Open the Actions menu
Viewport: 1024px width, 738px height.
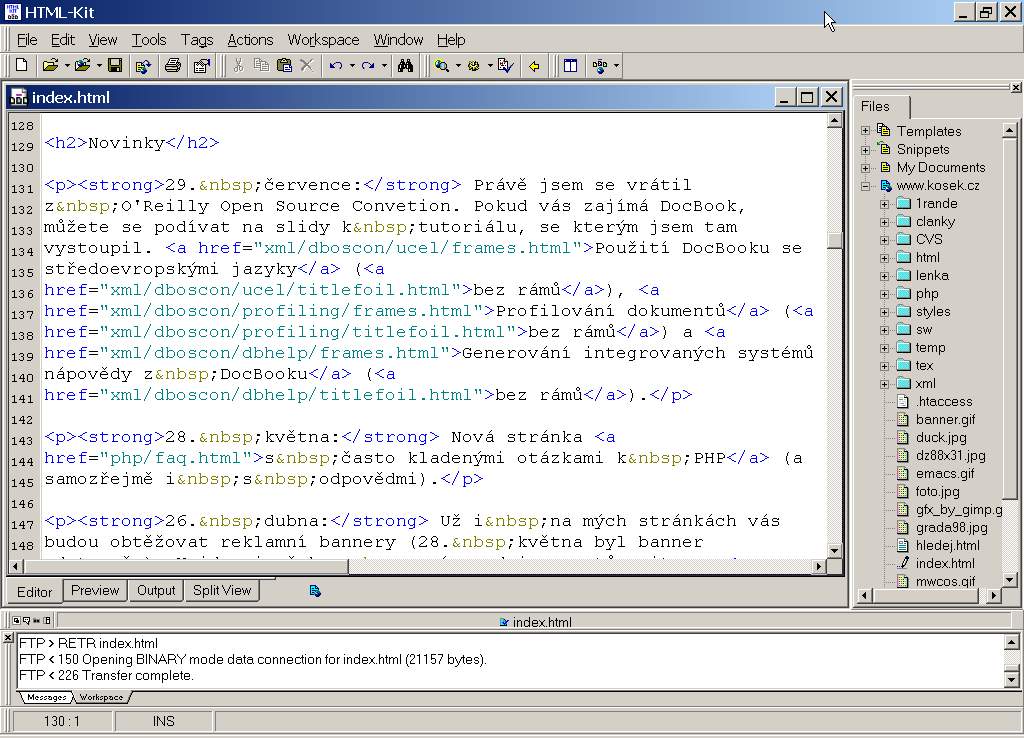(x=250, y=40)
